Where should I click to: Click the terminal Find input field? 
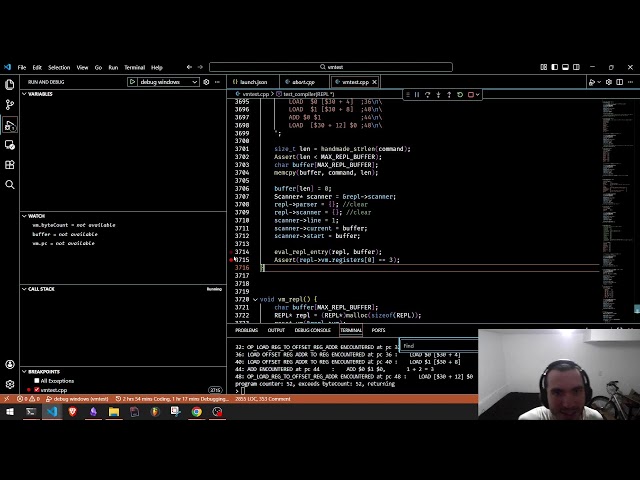pos(439,346)
